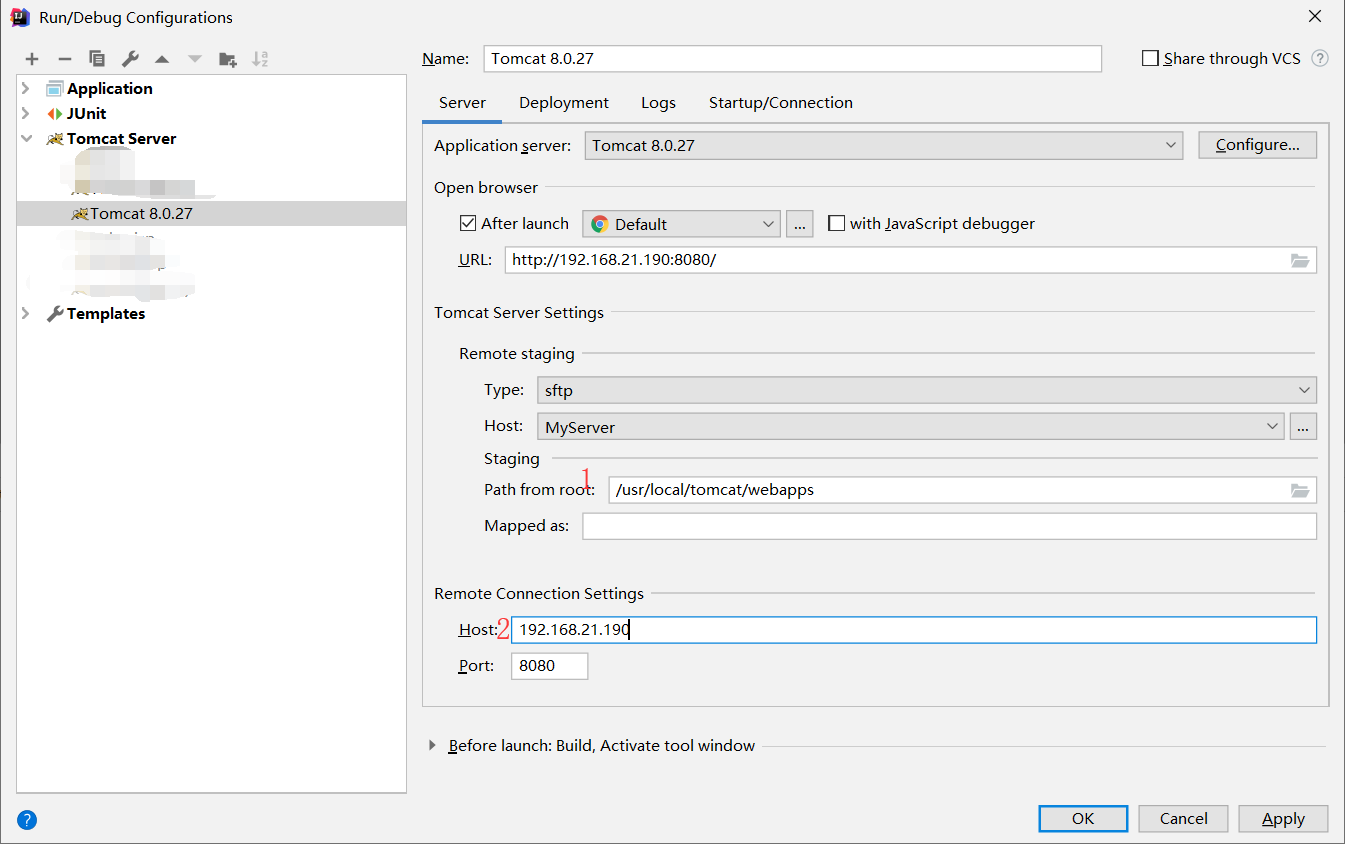
Task: Open the staging Host MyServer dropdown
Action: pyautogui.click(x=911, y=427)
